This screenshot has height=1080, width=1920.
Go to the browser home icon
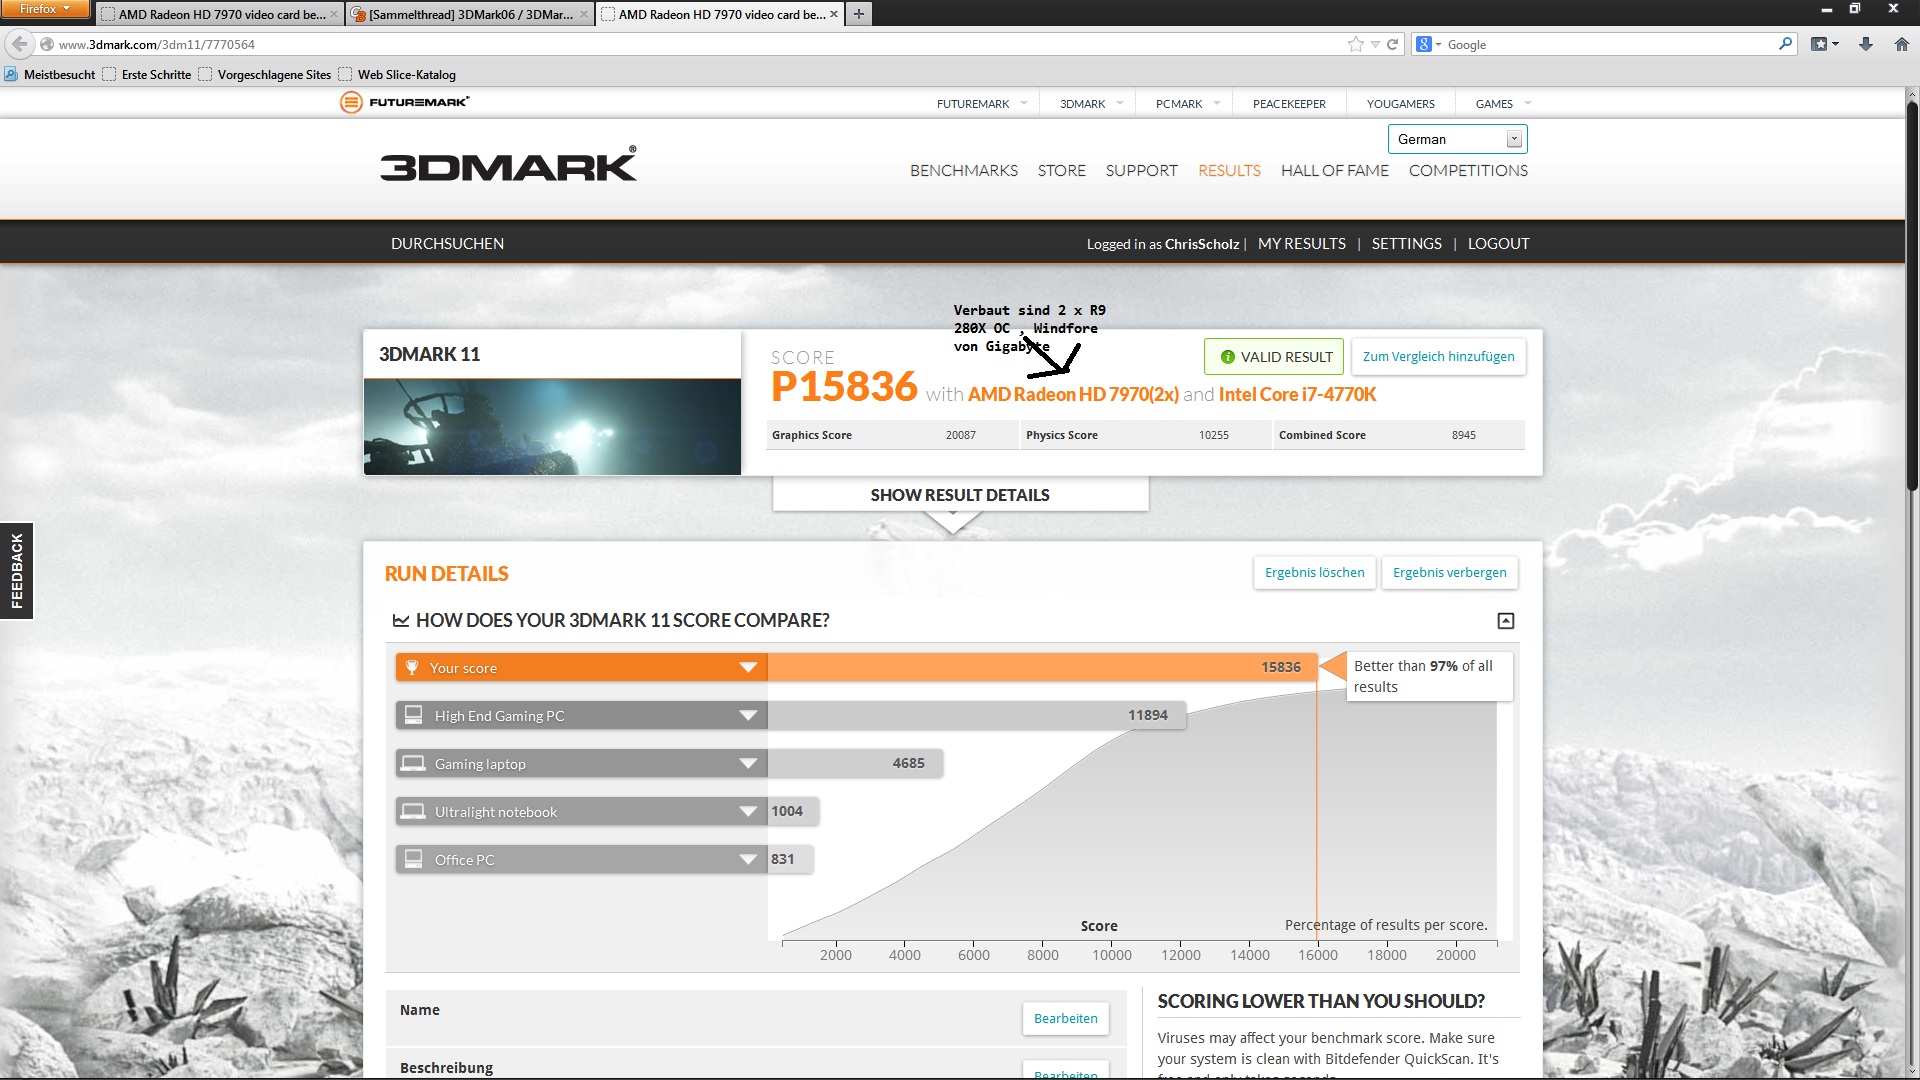(1902, 44)
